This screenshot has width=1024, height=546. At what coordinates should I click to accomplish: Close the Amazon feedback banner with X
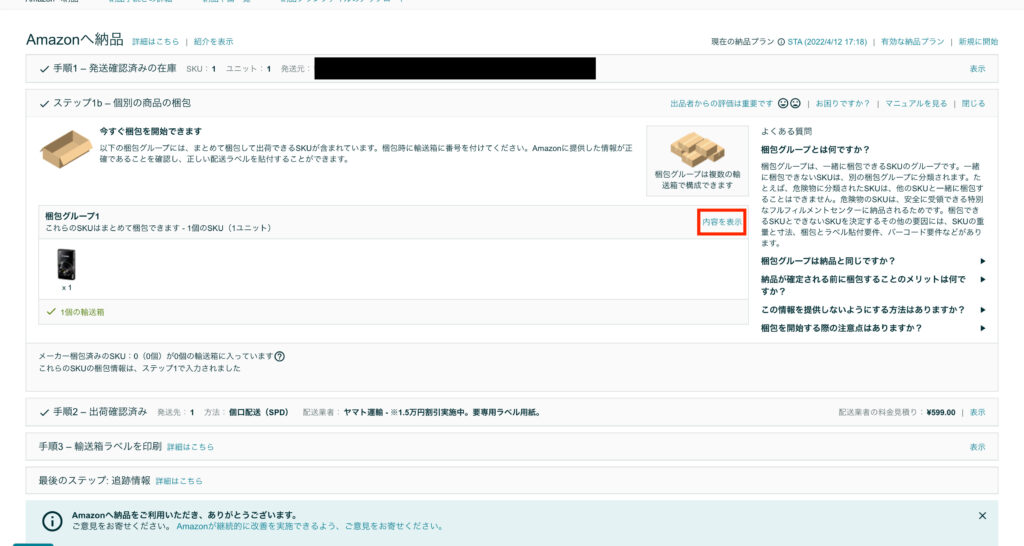pos(982,516)
